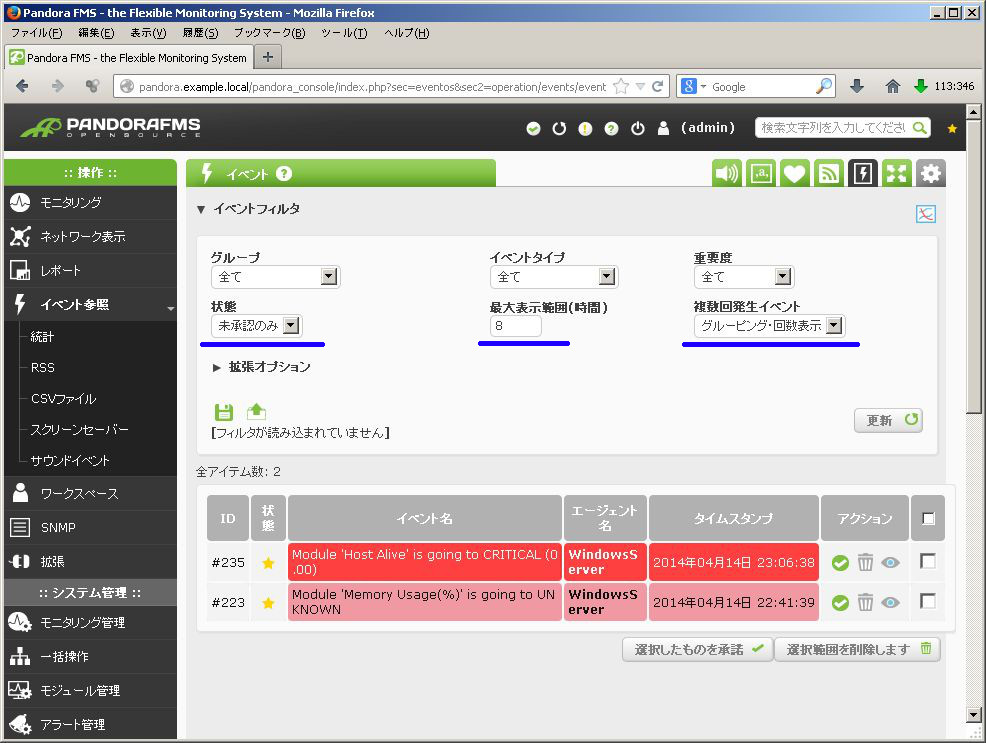Click 選択したものを承認 button
The width and height of the screenshot is (986, 743).
click(x=697, y=649)
